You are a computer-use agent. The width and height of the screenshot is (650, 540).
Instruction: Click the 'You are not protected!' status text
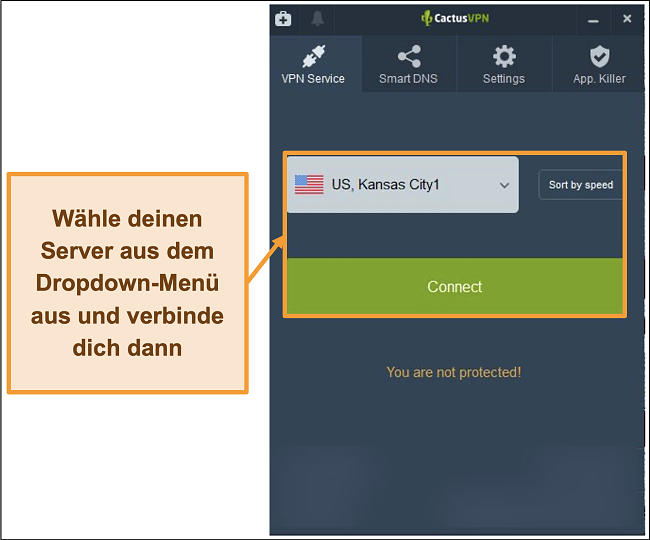point(454,372)
